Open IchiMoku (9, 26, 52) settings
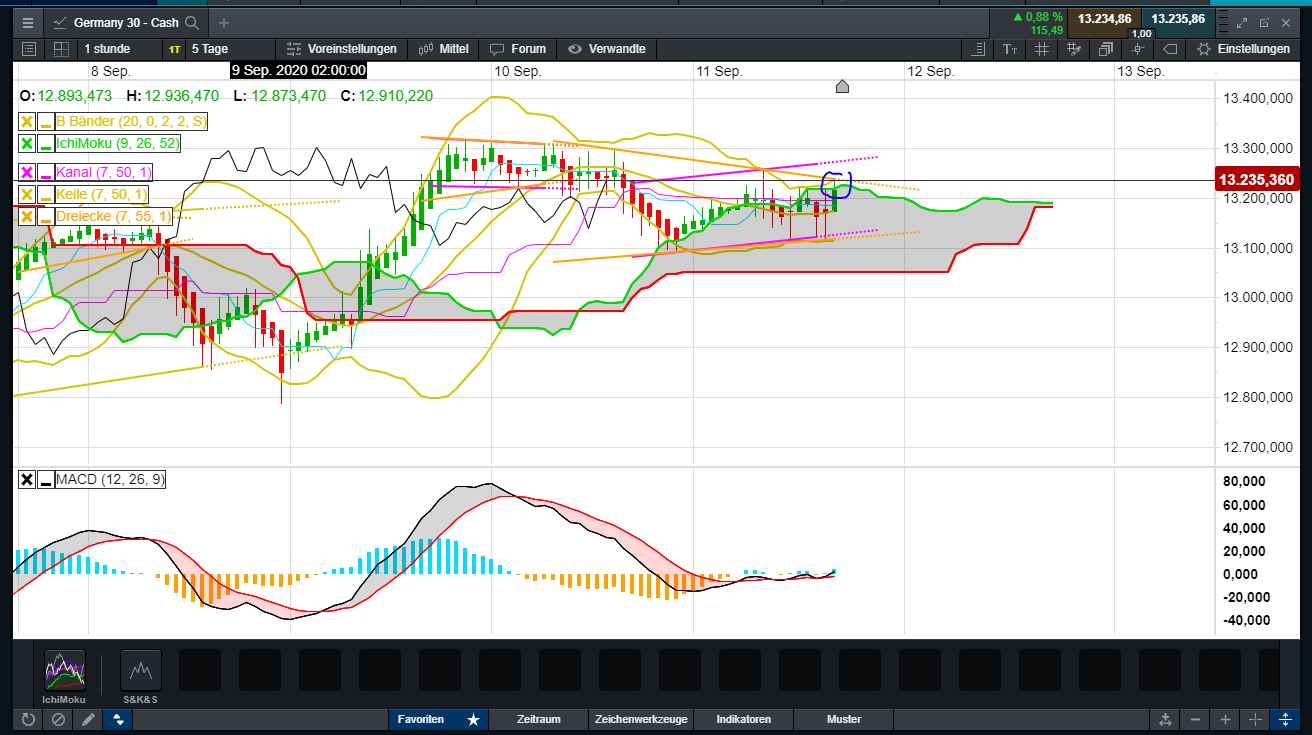 pos(118,143)
